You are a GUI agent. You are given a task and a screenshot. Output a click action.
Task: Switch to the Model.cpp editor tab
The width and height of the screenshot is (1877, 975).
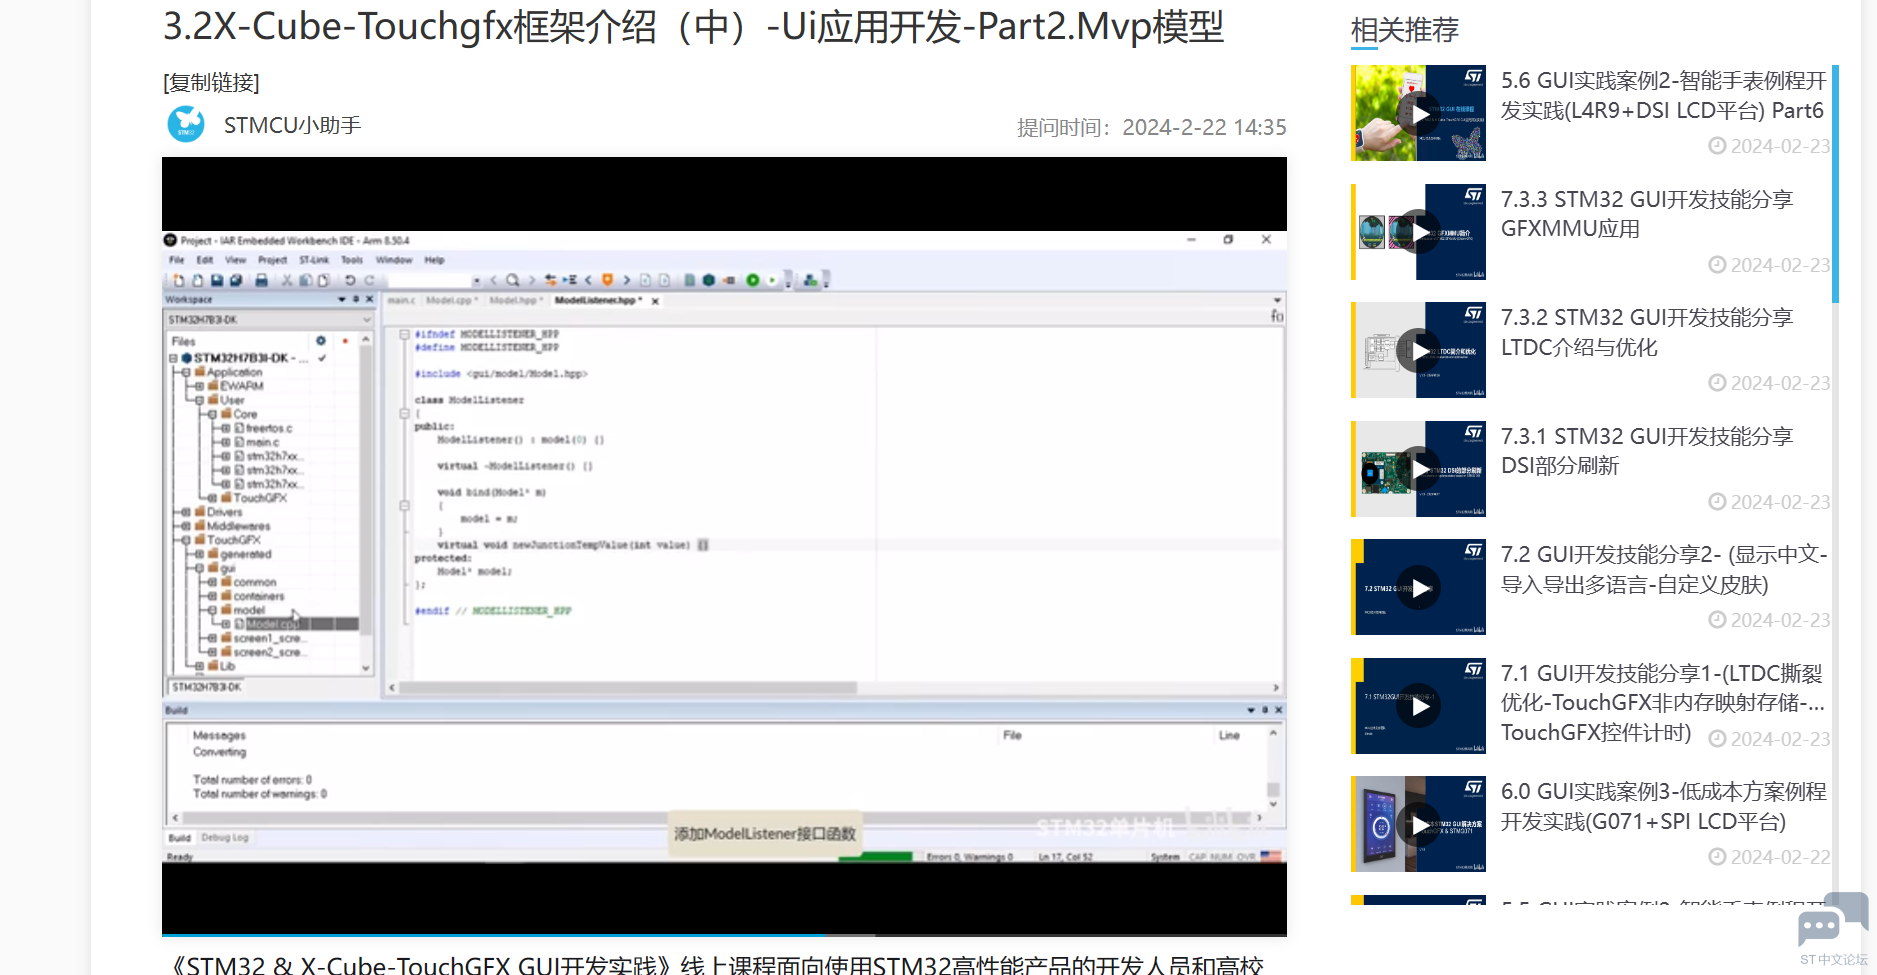tap(451, 300)
